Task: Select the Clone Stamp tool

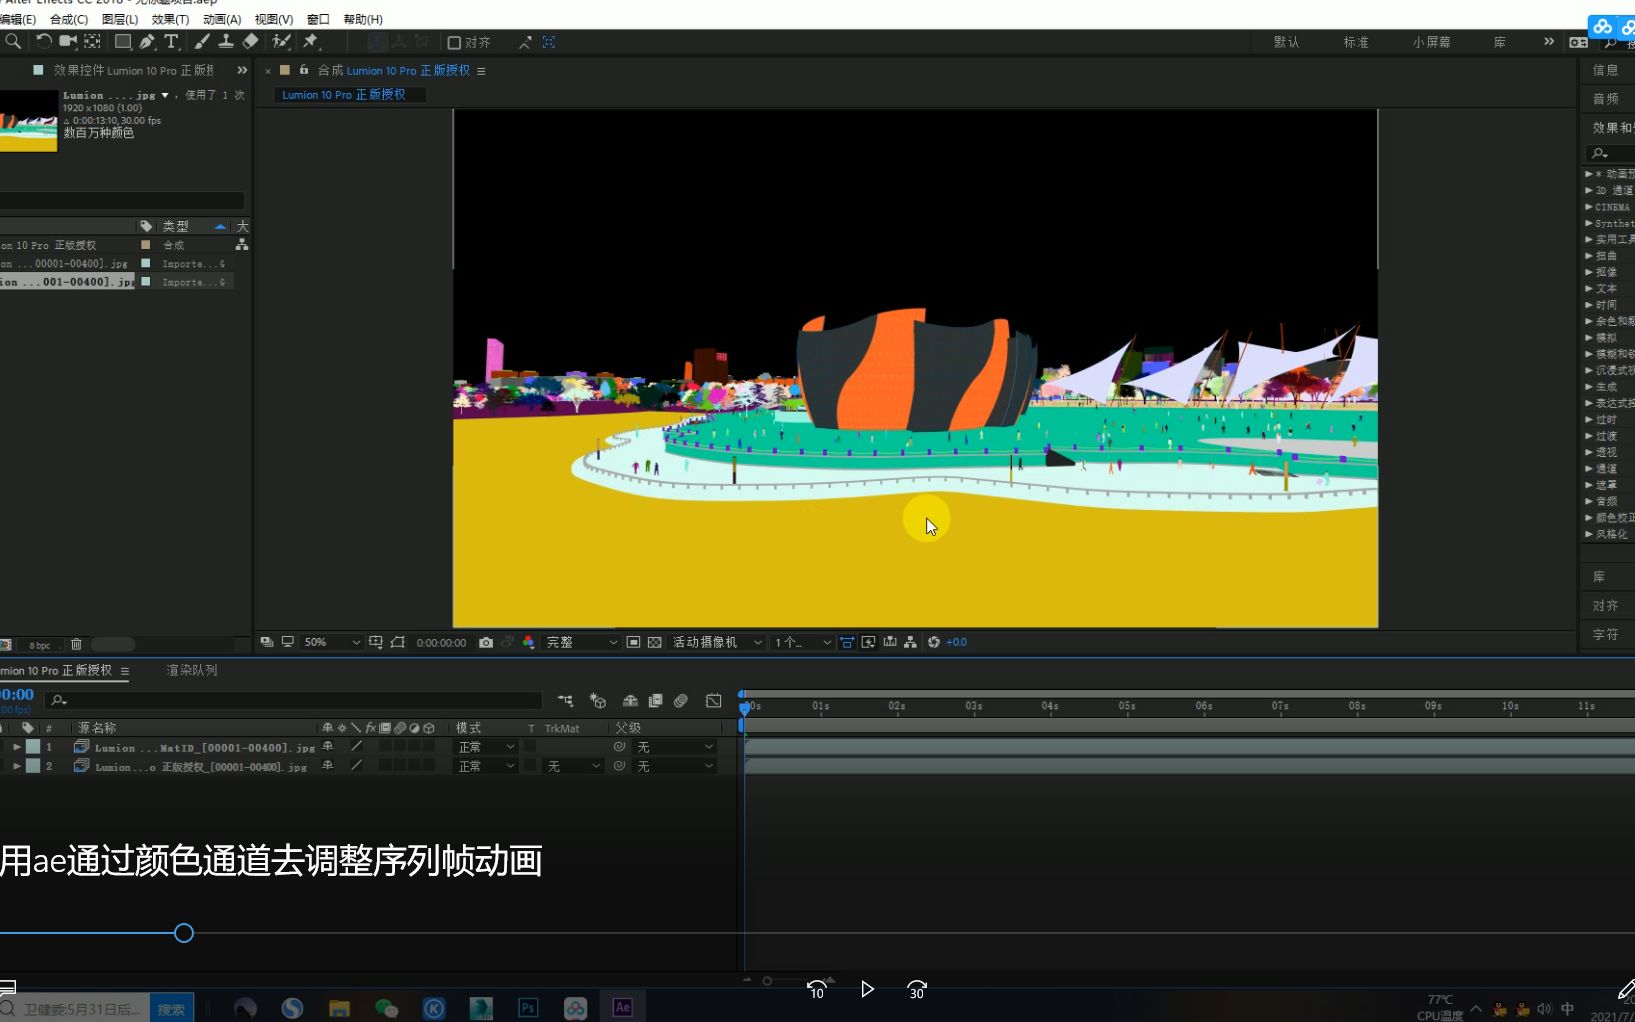Action: point(226,42)
